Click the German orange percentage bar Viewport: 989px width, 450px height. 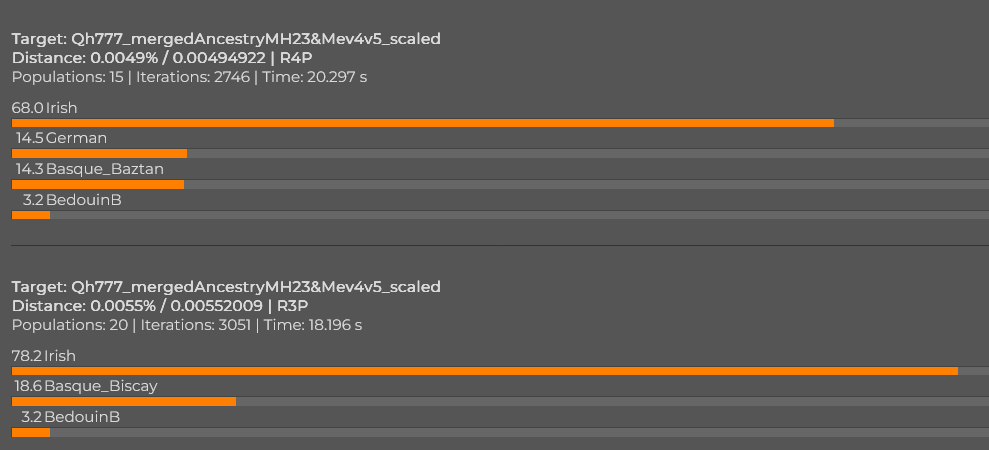[x=100, y=153]
